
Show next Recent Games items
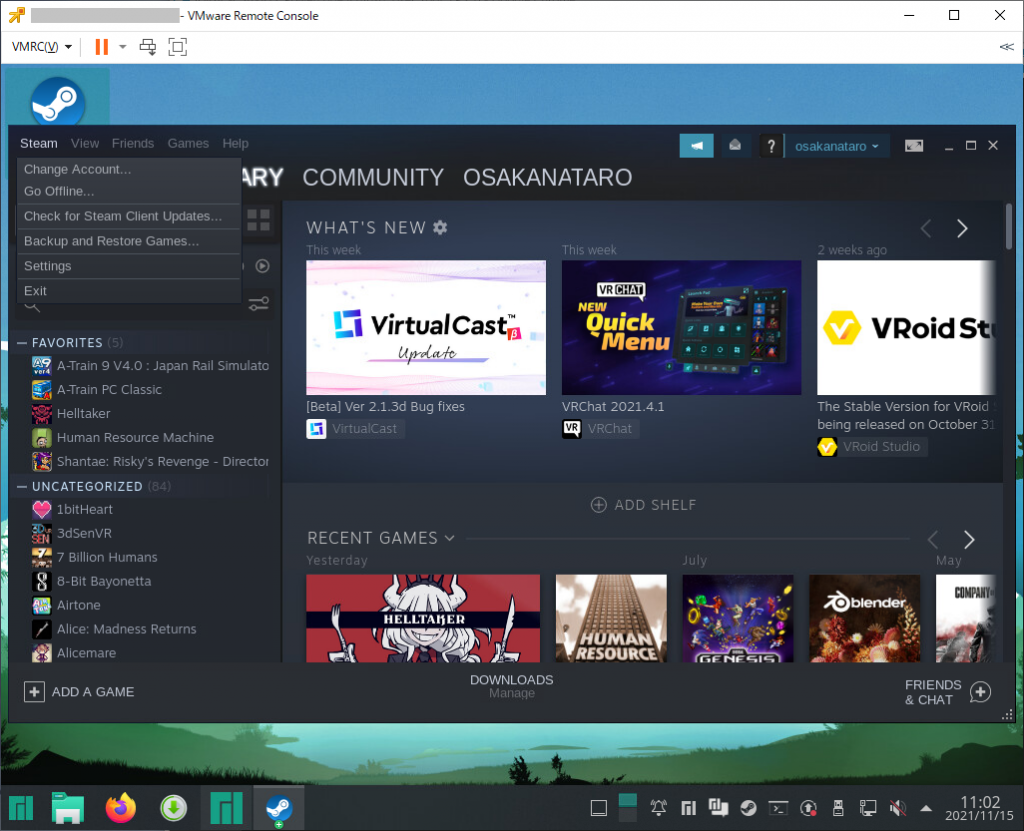click(x=969, y=540)
